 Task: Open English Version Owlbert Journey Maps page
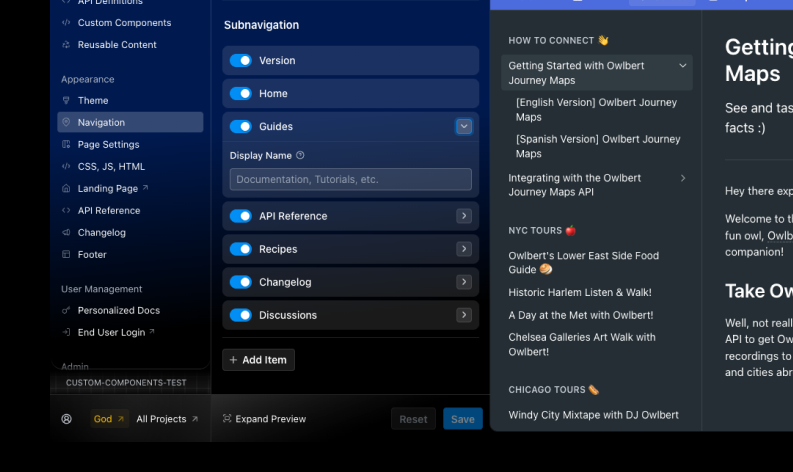[597, 109]
